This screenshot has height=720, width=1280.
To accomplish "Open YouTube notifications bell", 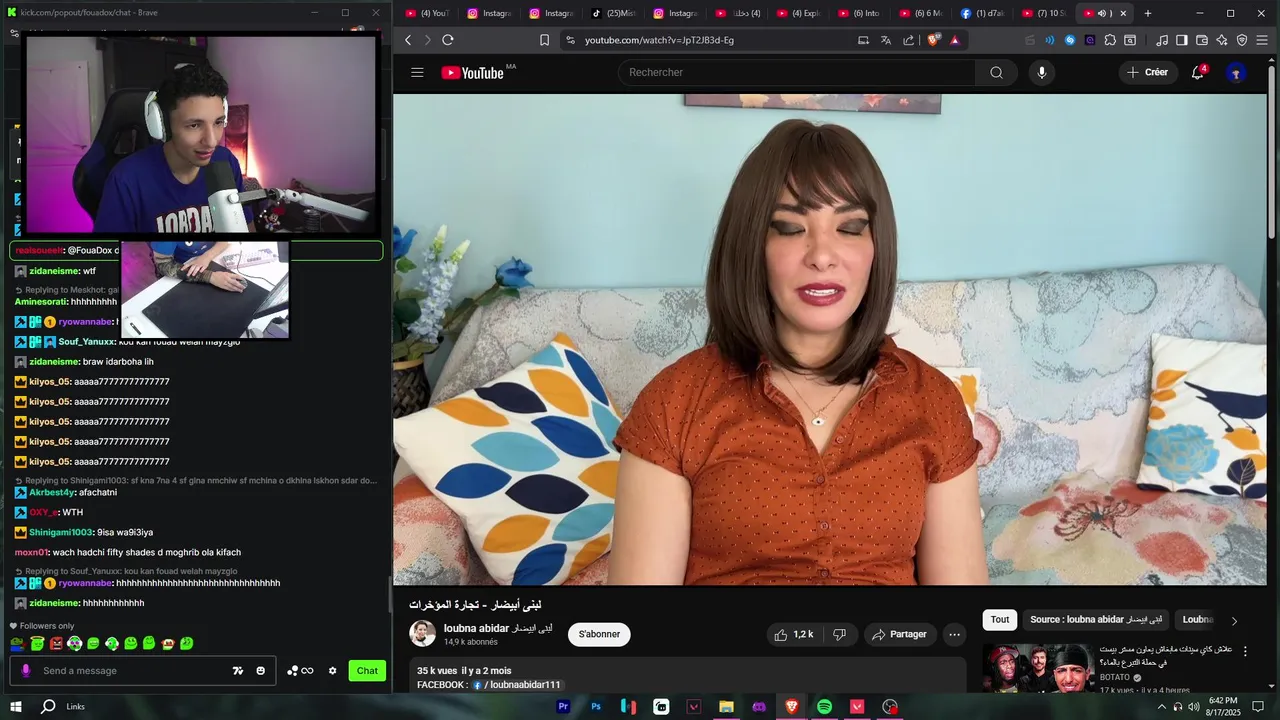I will 1197,72.
